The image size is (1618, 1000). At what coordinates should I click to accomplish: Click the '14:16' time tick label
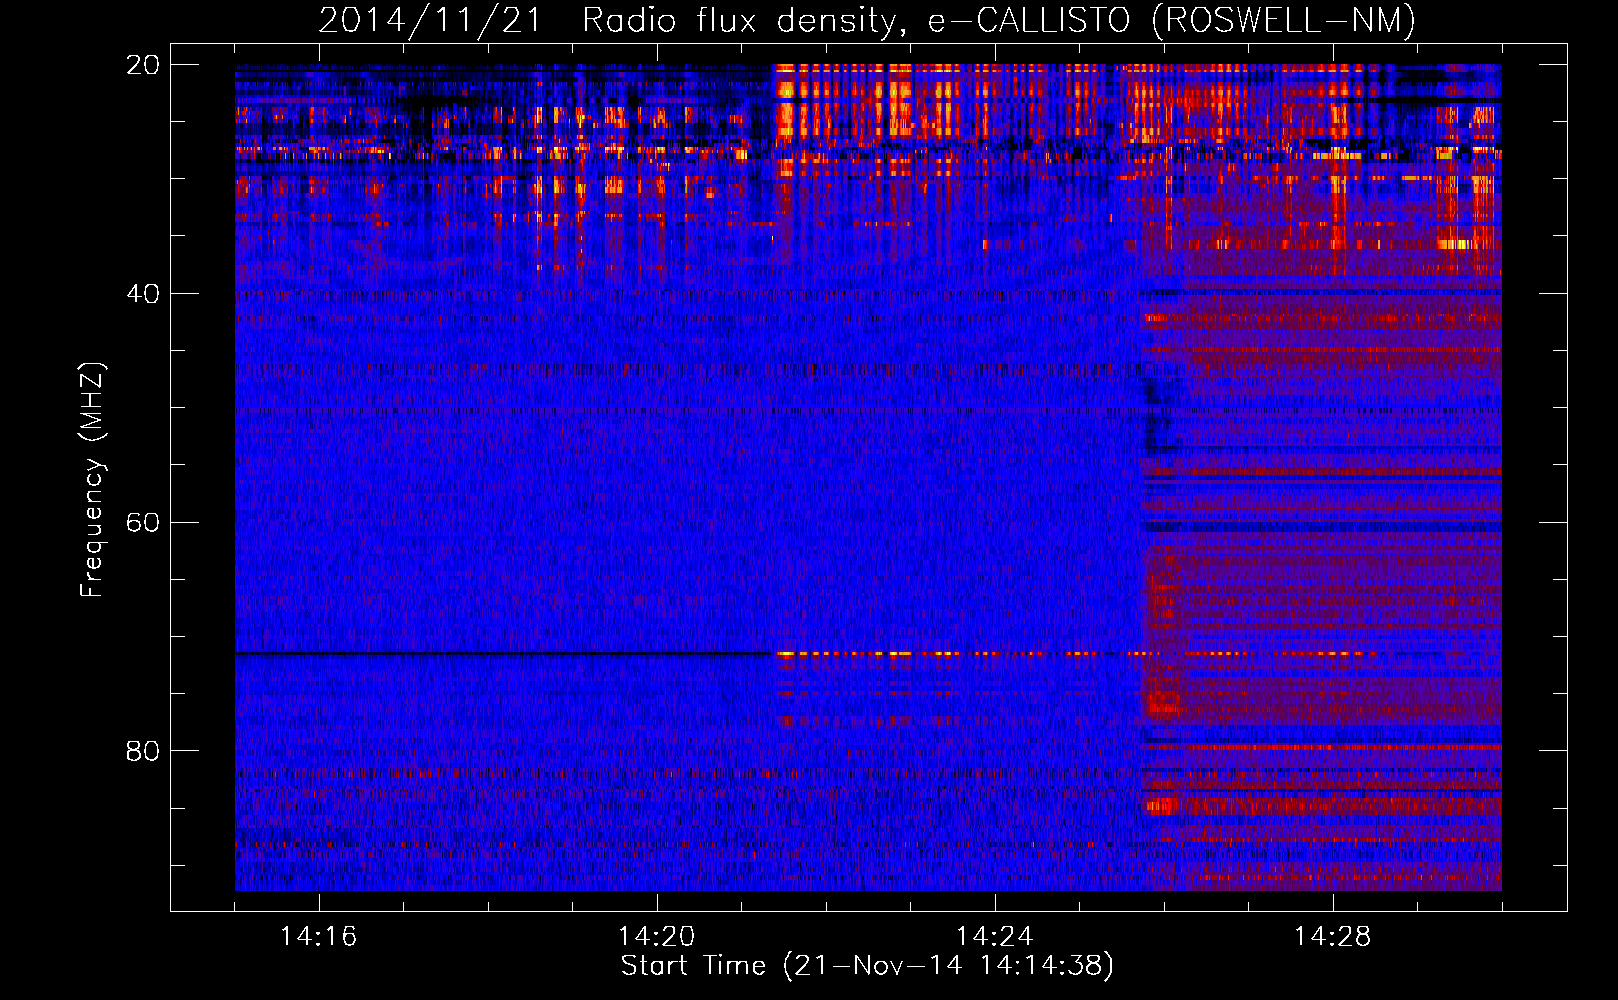[x=318, y=937]
